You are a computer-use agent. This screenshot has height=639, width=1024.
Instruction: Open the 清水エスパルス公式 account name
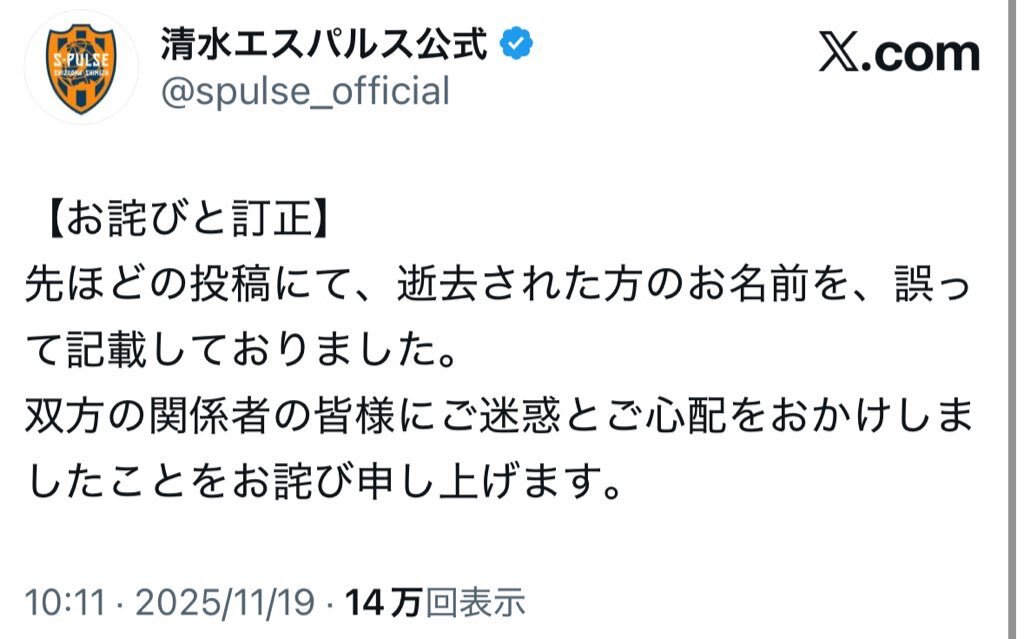[x=324, y=43]
